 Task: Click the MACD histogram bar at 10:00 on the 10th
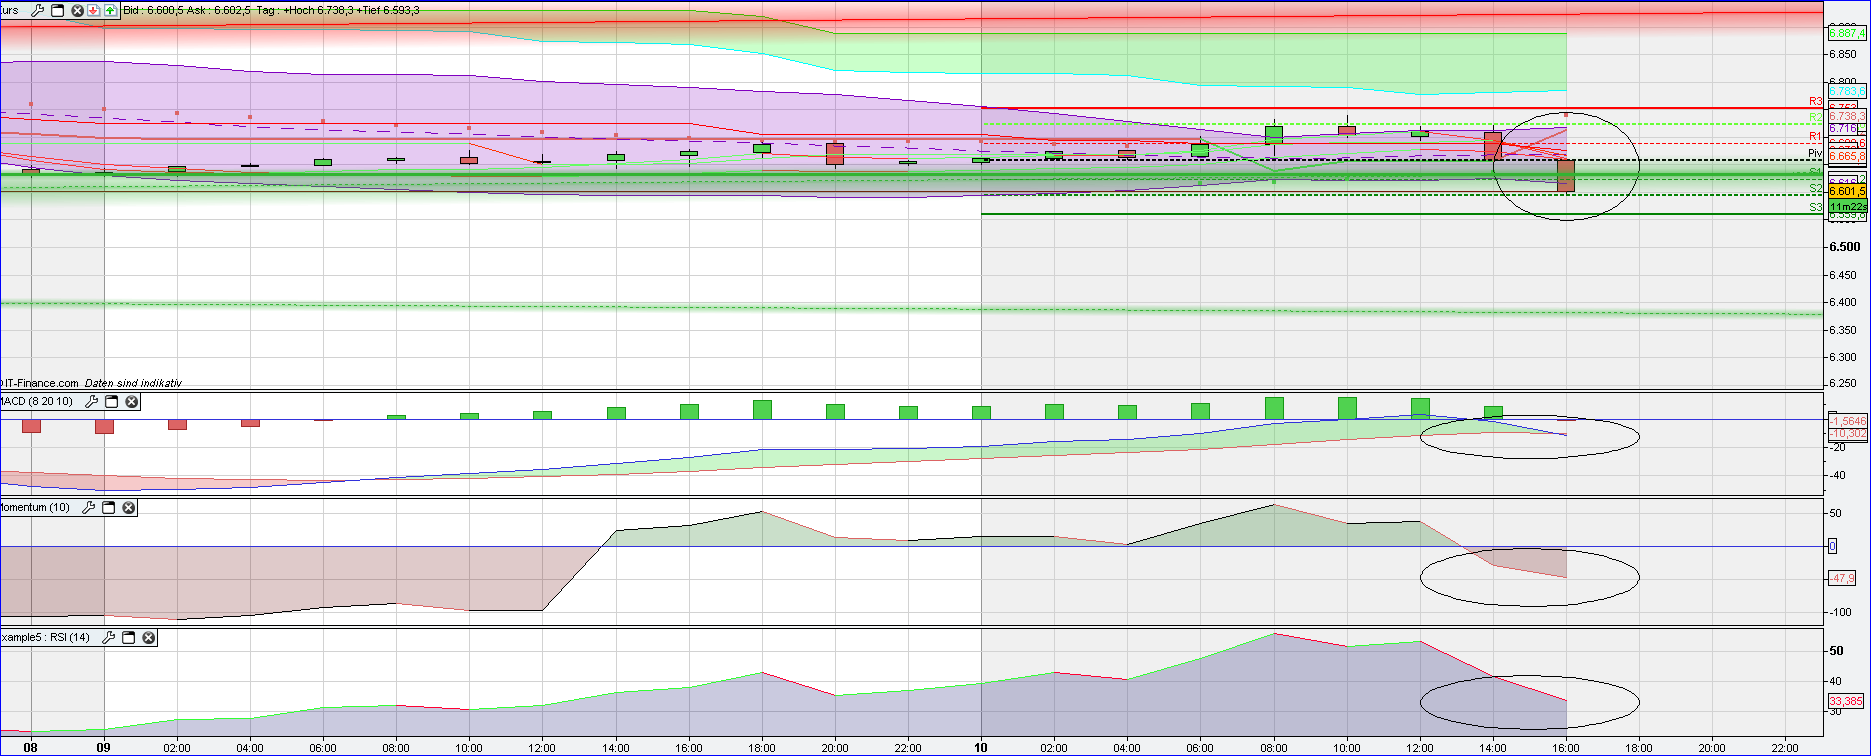1347,408
